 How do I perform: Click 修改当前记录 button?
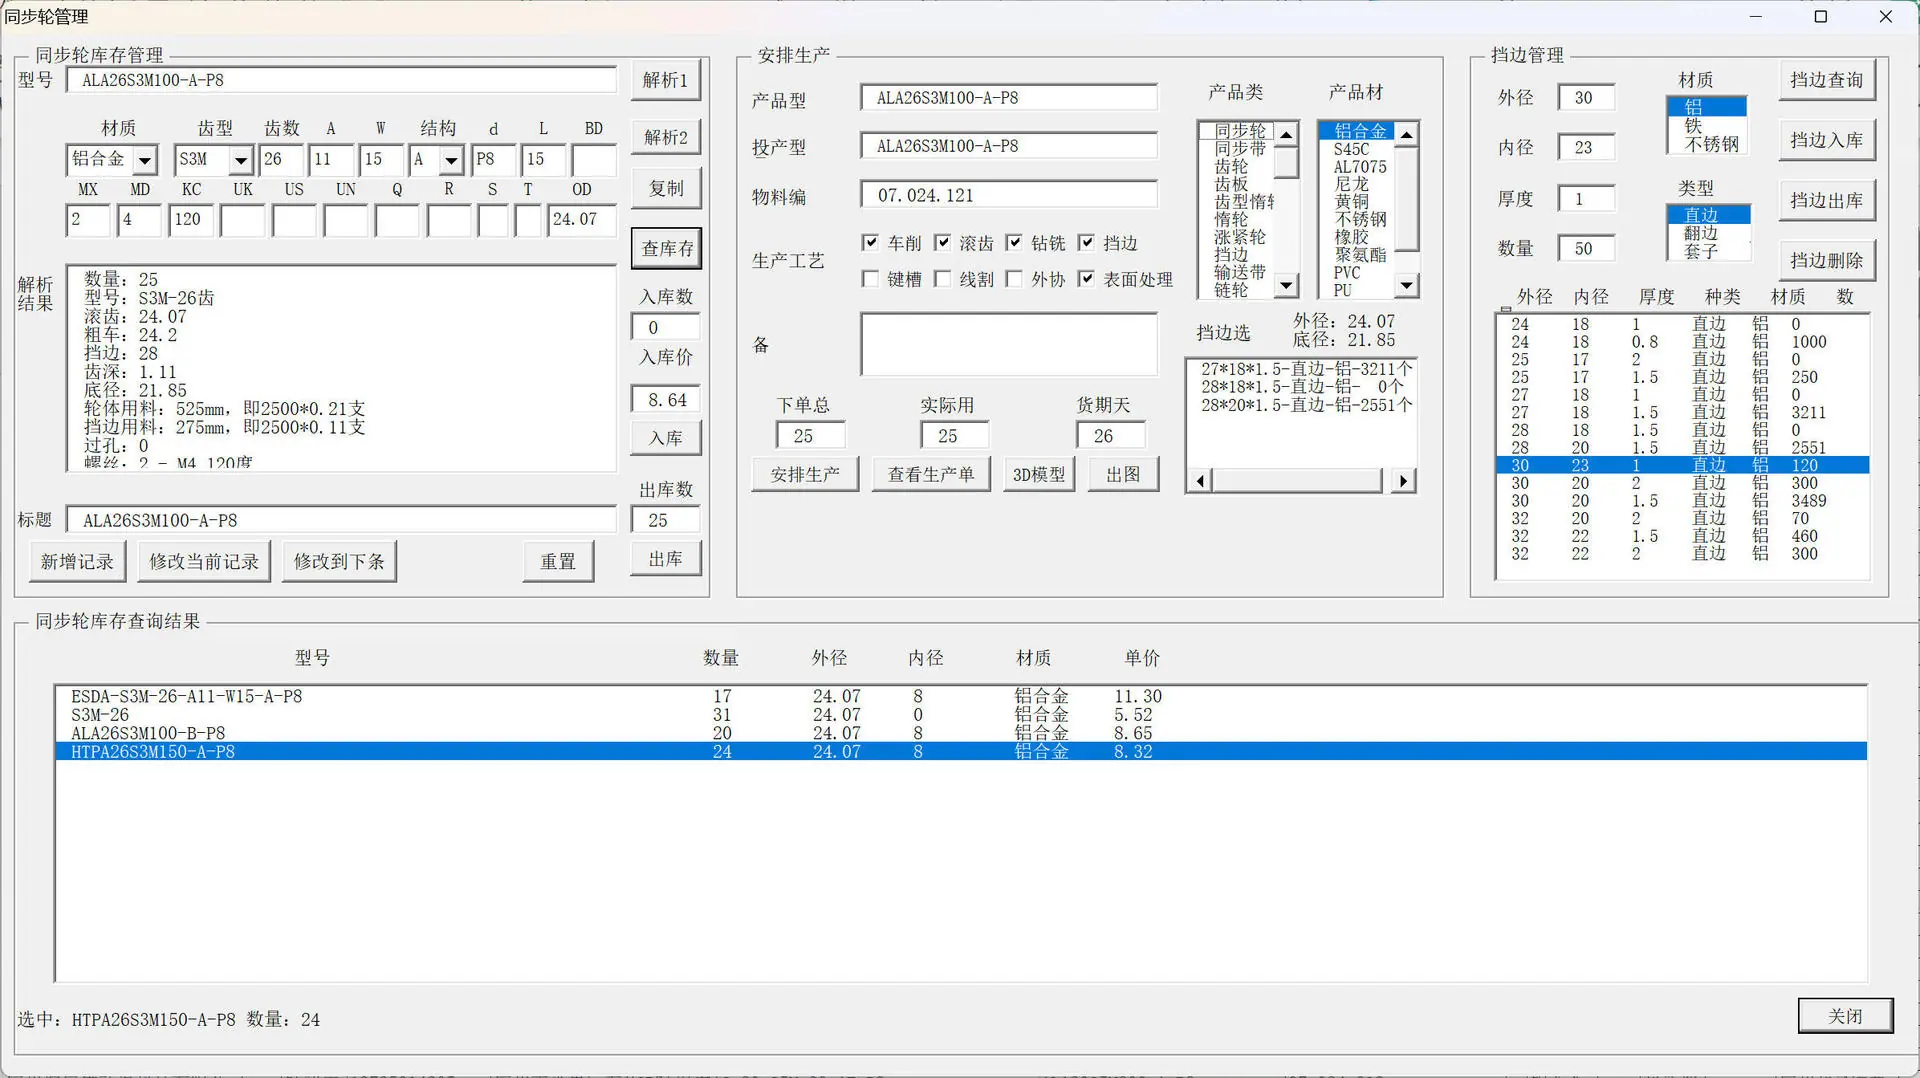coord(204,562)
